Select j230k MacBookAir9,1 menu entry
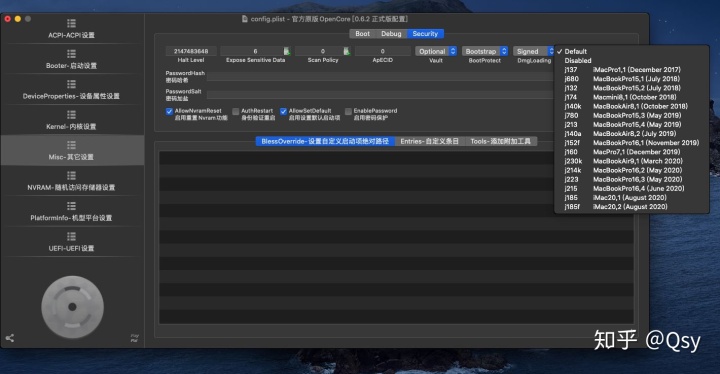 (x=631, y=161)
